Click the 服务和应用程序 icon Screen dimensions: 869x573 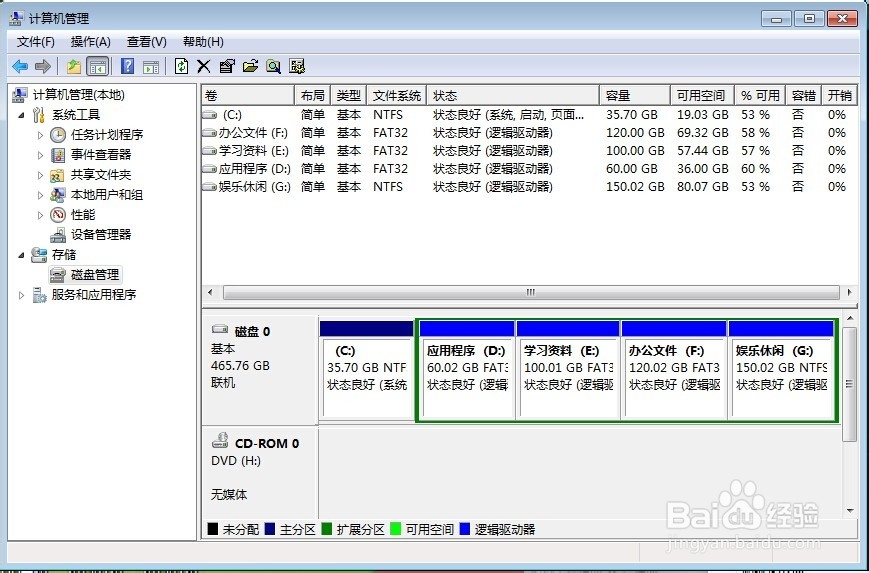point(39,295)
